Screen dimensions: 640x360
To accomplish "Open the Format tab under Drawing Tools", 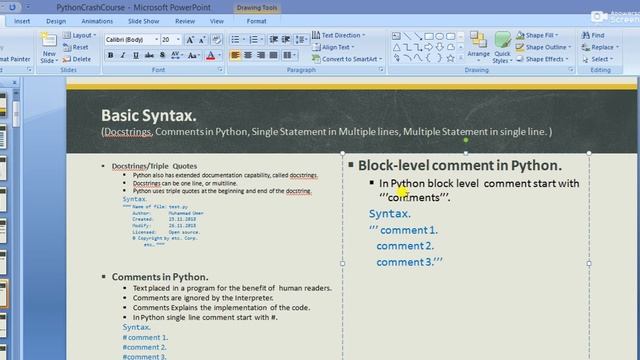I will [x=256, y=21].
